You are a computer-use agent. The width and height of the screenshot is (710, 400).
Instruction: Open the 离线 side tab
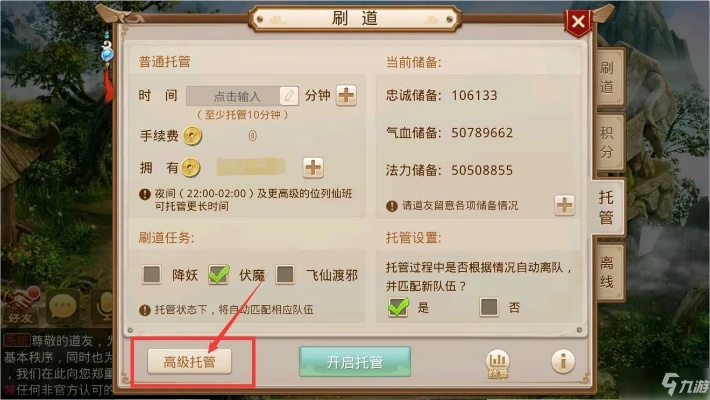click(x=609, y=272)
